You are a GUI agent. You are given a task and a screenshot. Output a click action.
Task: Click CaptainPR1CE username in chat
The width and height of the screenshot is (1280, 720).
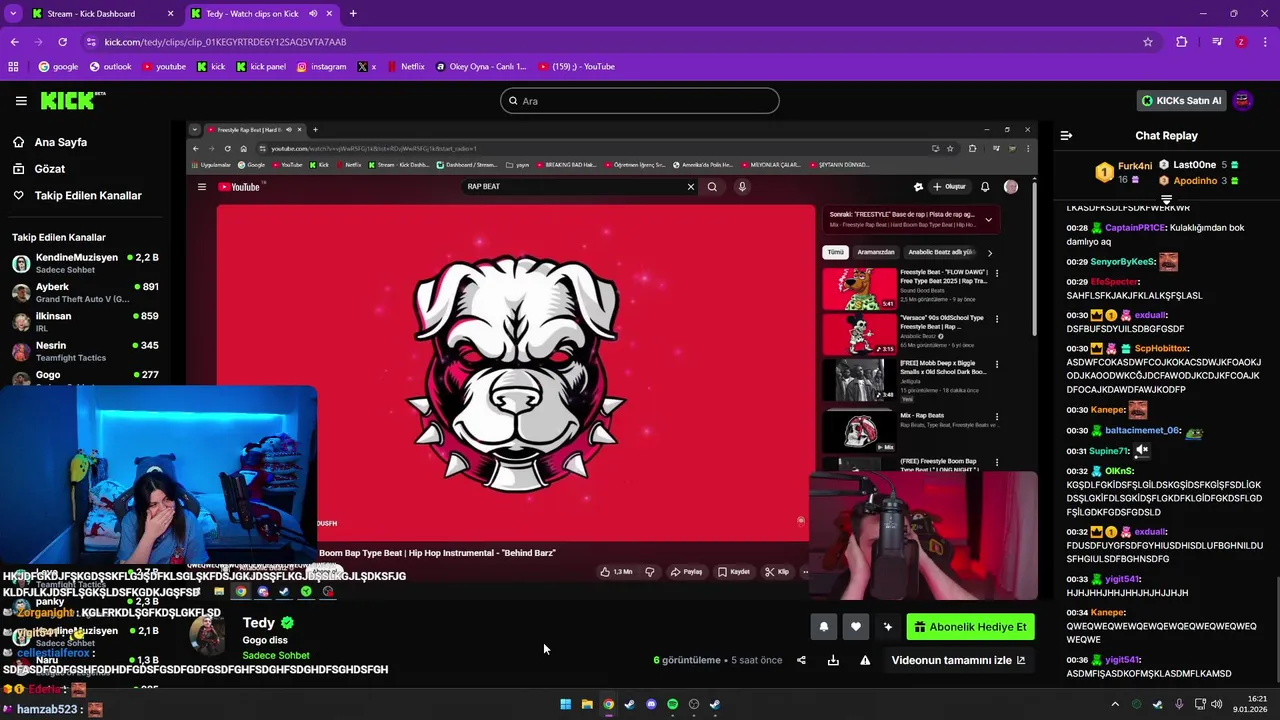[x=1135, y=228]
